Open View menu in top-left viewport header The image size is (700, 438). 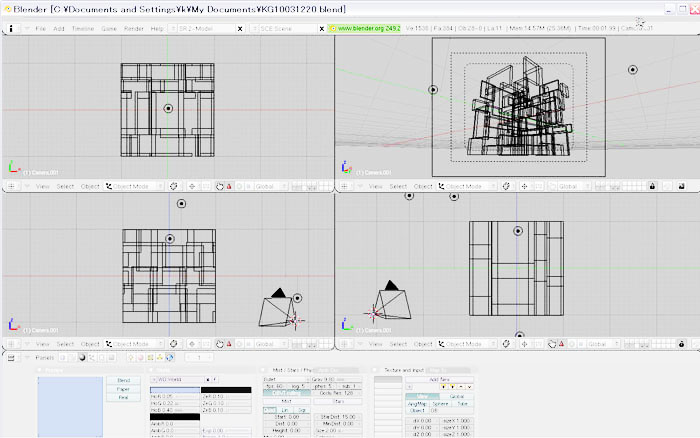pyautogui.click(x=42, y=186)
